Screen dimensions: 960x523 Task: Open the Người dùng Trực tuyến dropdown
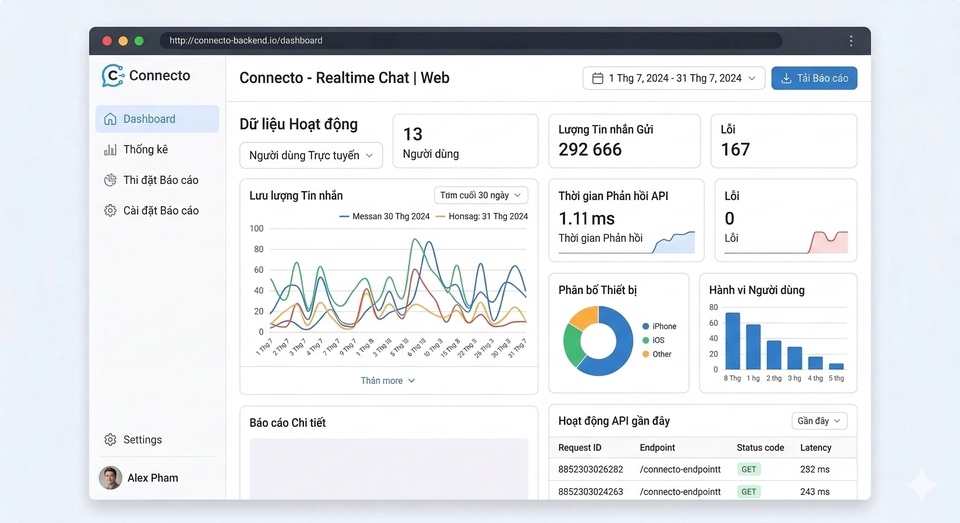point(311,155)
